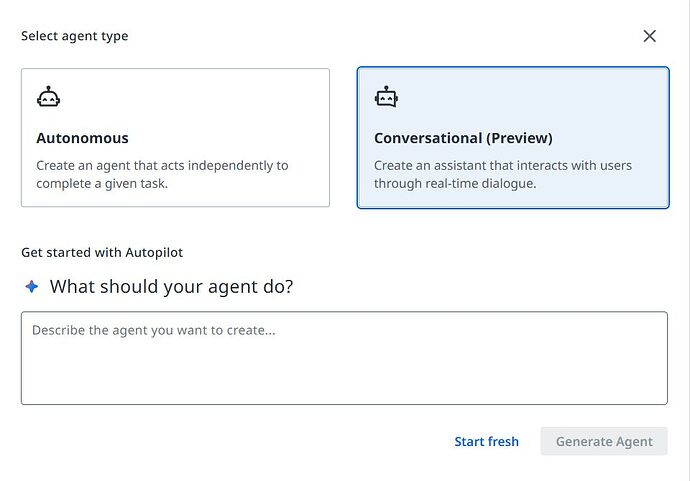The width and height of the screenshot is (690, 481).
Task: Click the Autonomous card description text
Action: click(162, 174)
